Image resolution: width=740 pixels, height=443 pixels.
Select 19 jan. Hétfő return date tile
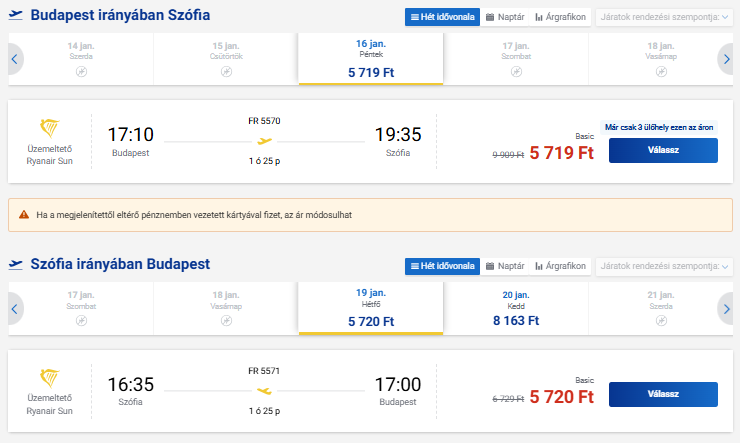click(x=370, y=309)
